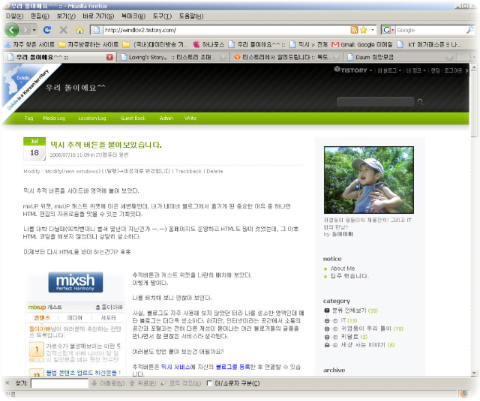Open About Me notice link
This screenshot has width=480, height=401.
pos(342,268)
